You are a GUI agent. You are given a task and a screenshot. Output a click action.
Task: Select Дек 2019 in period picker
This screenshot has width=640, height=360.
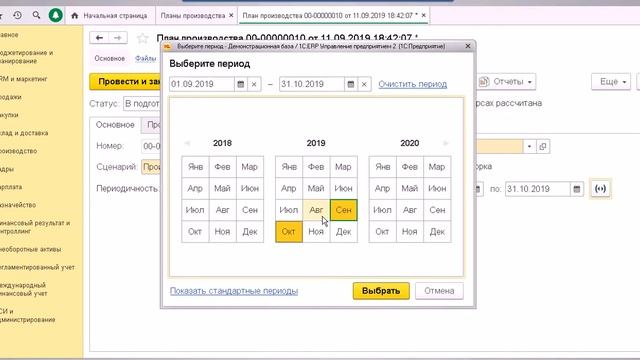(x=343, y=231)
